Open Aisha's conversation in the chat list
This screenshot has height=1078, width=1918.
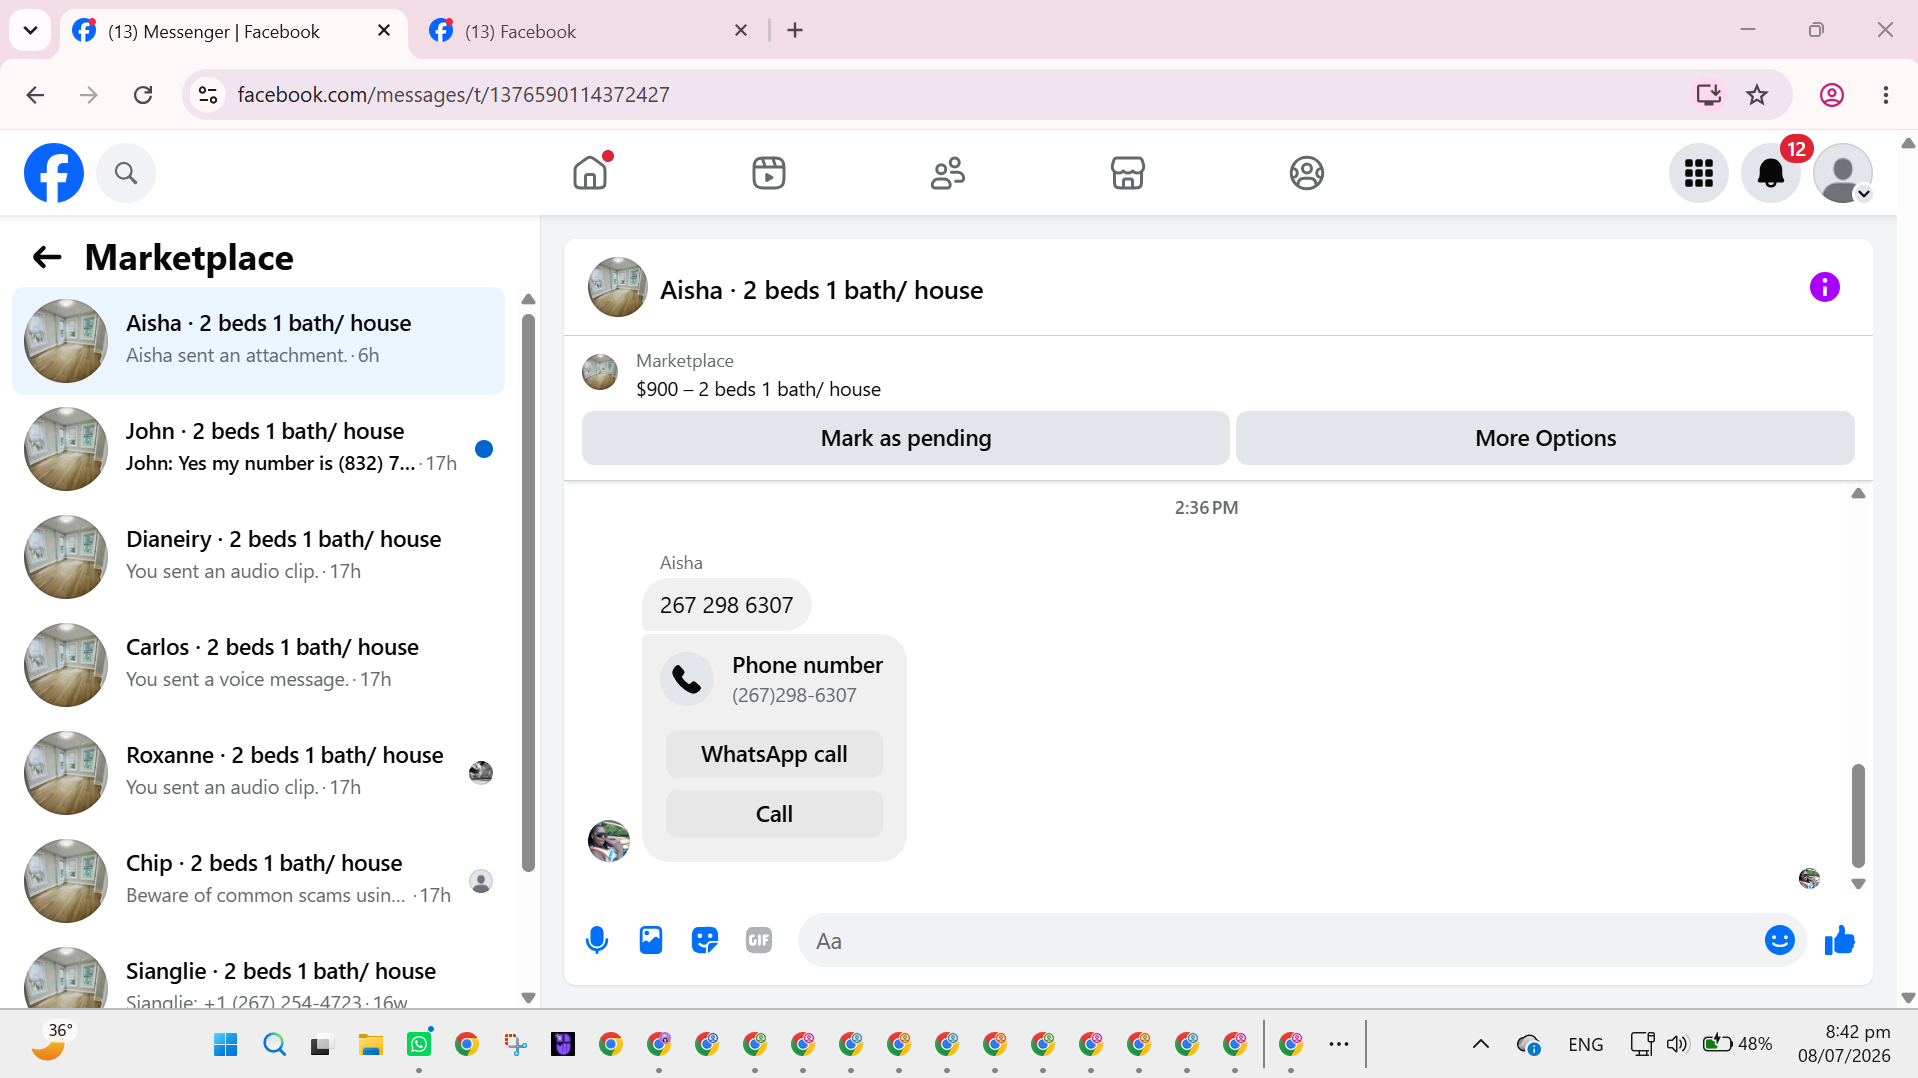[258, 341]
